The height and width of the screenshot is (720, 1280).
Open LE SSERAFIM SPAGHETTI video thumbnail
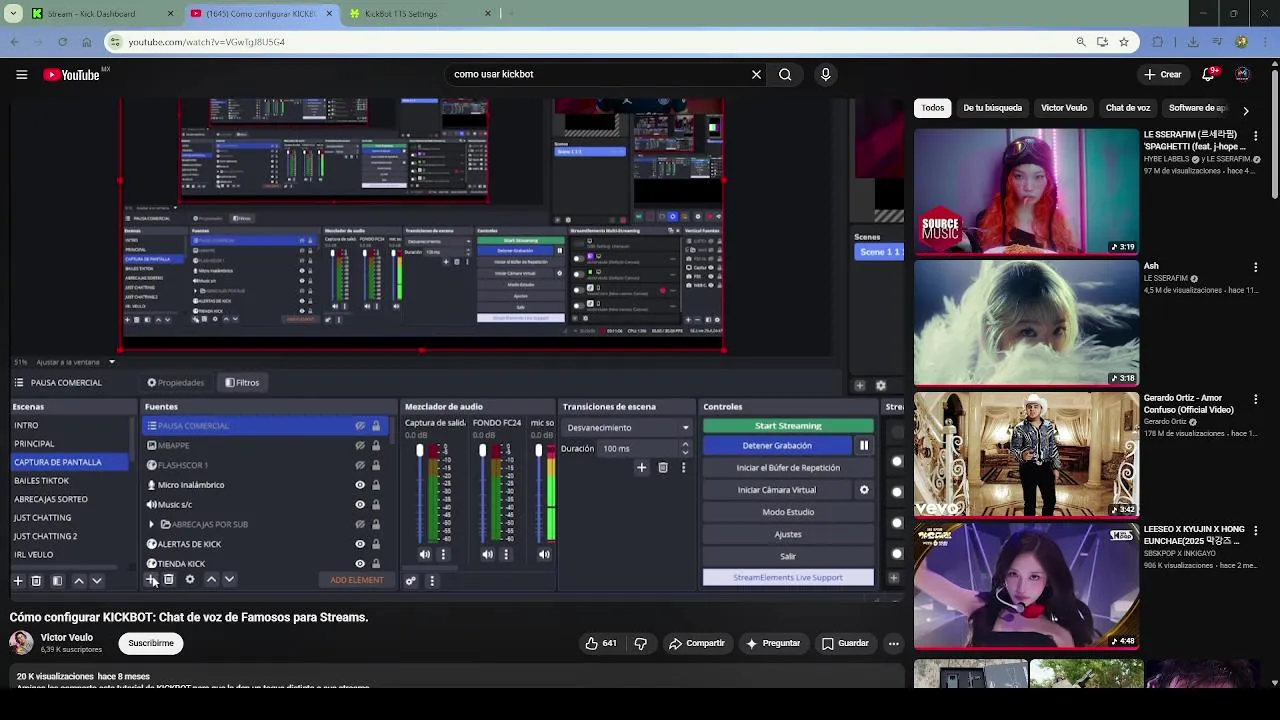1026,191
